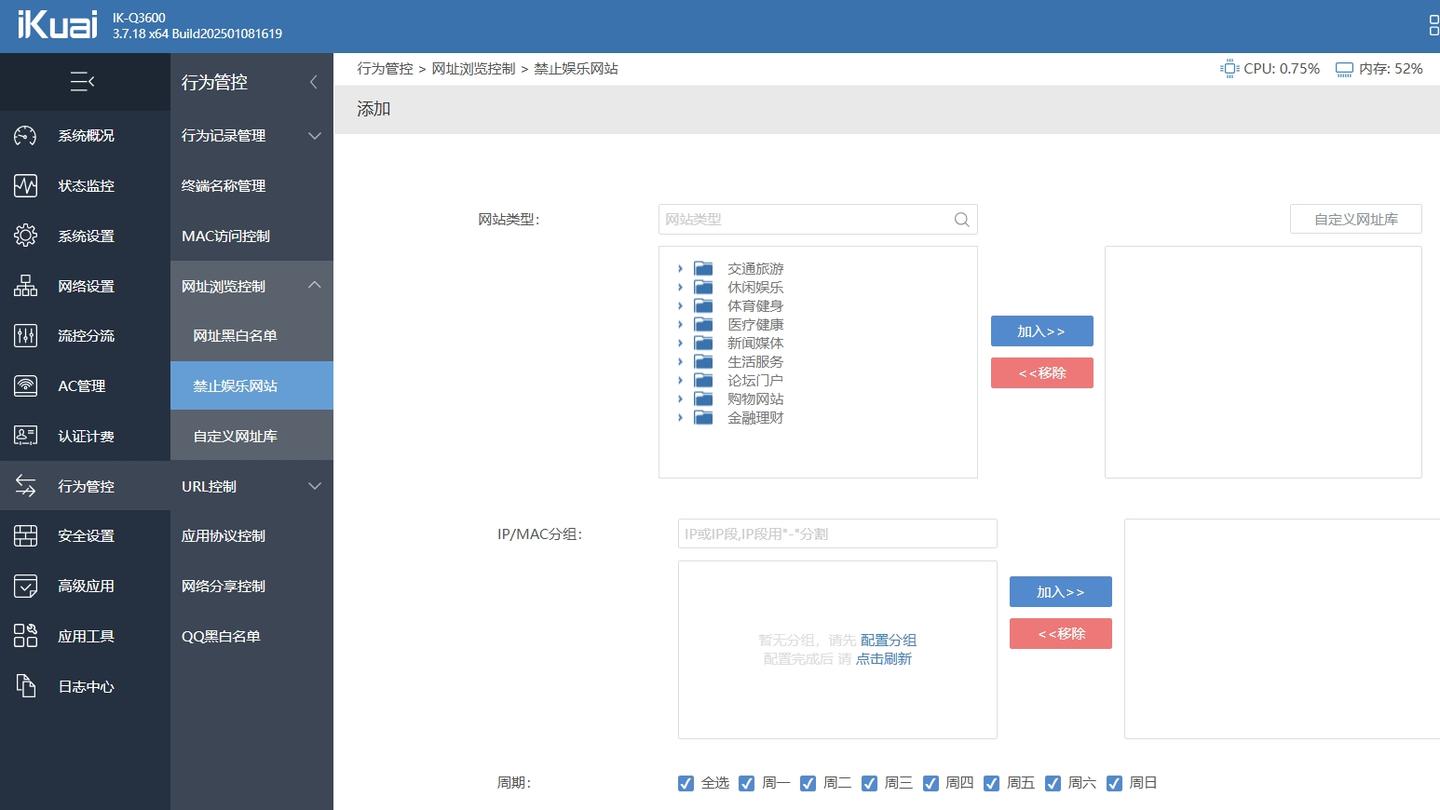Select the 安全设置 security icon

24,535
